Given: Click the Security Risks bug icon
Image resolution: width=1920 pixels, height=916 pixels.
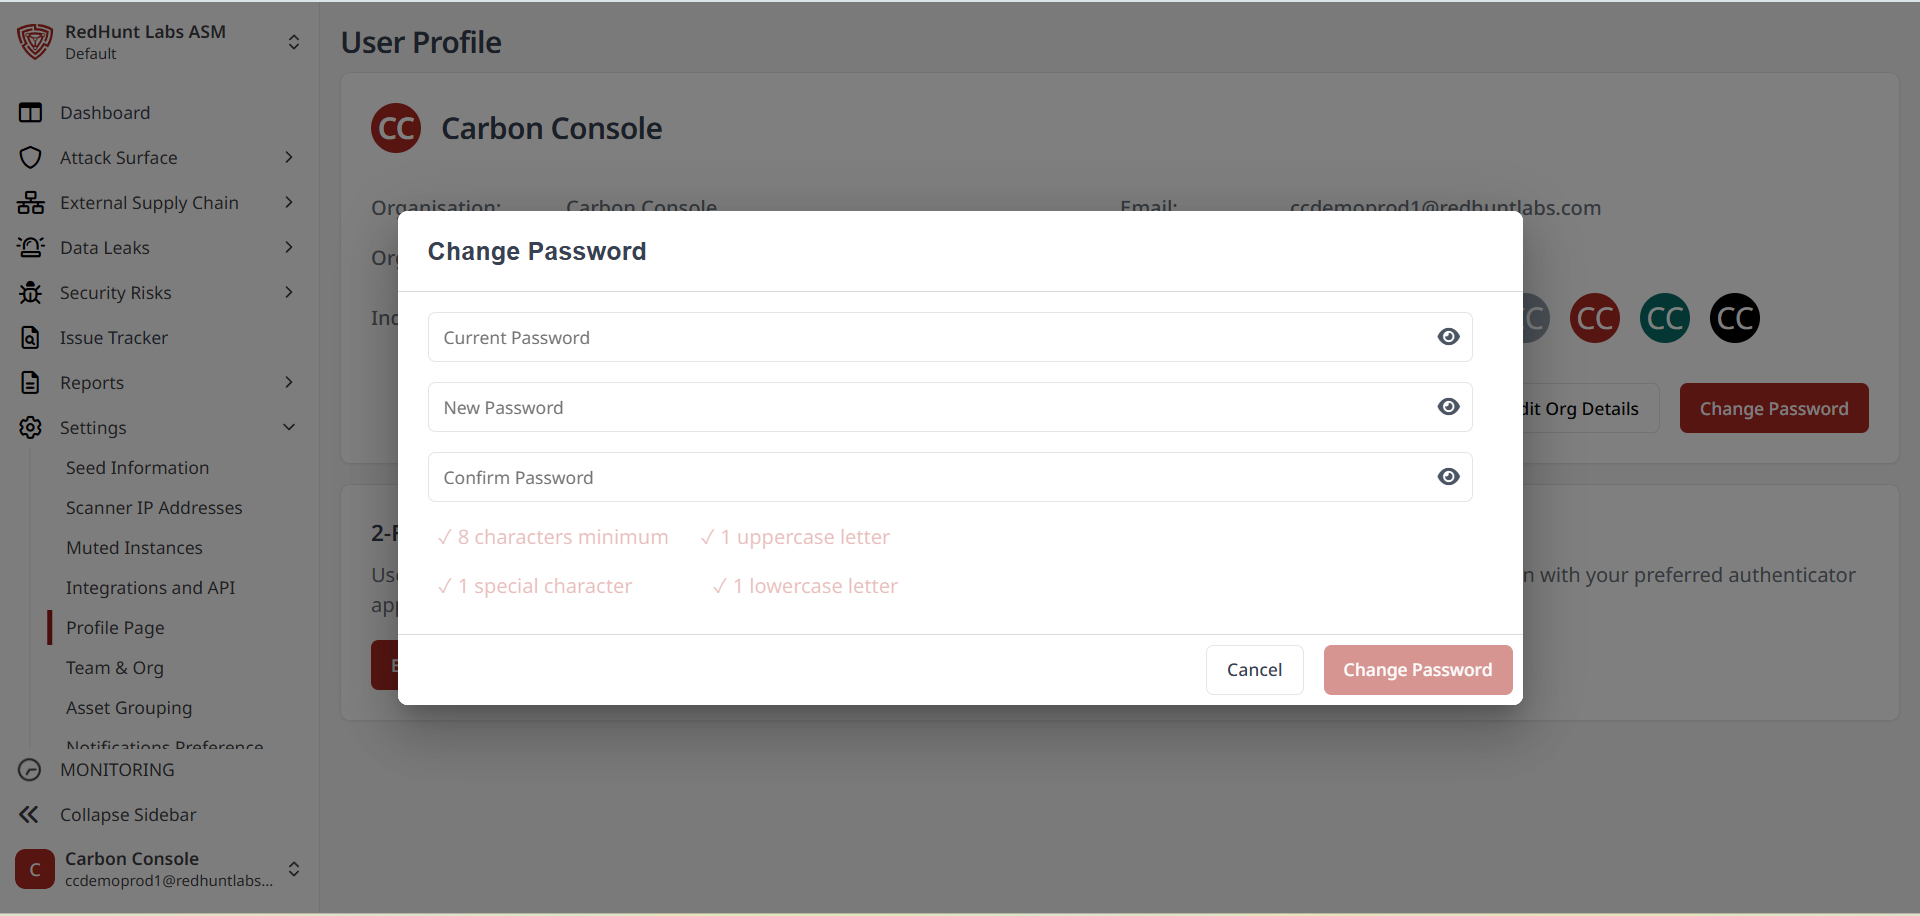Looking at the screenshot, I should pos(31,293).
